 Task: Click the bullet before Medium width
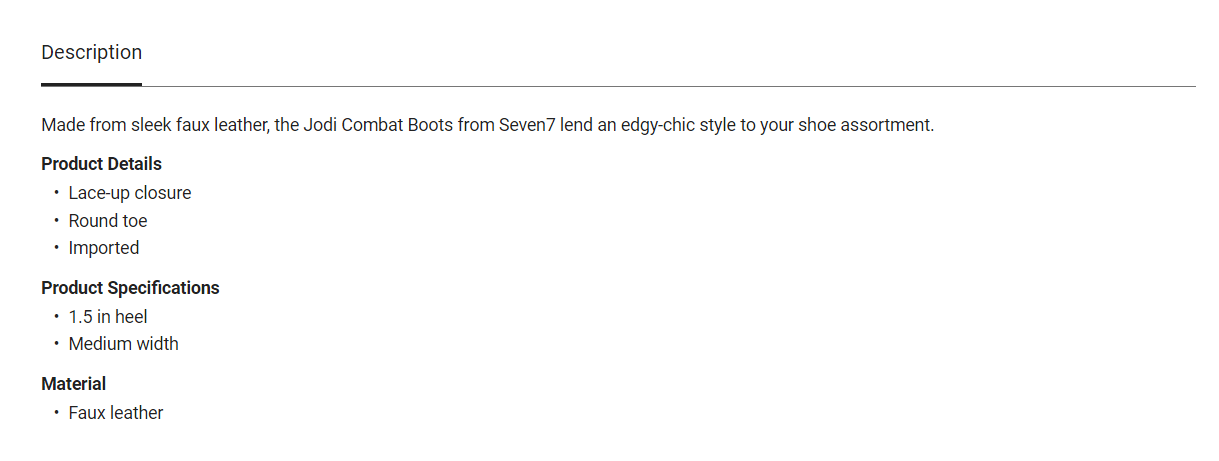[x=56, y=344]
